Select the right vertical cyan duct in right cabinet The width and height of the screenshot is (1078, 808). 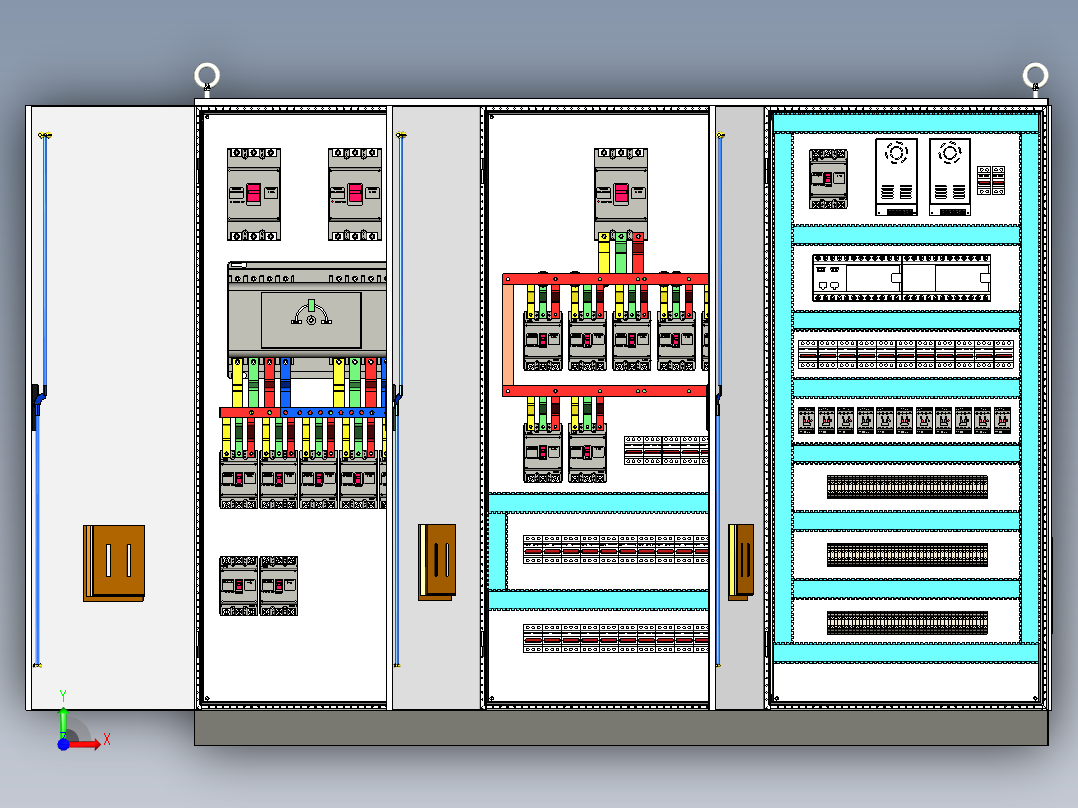(x=1030, y=388)
